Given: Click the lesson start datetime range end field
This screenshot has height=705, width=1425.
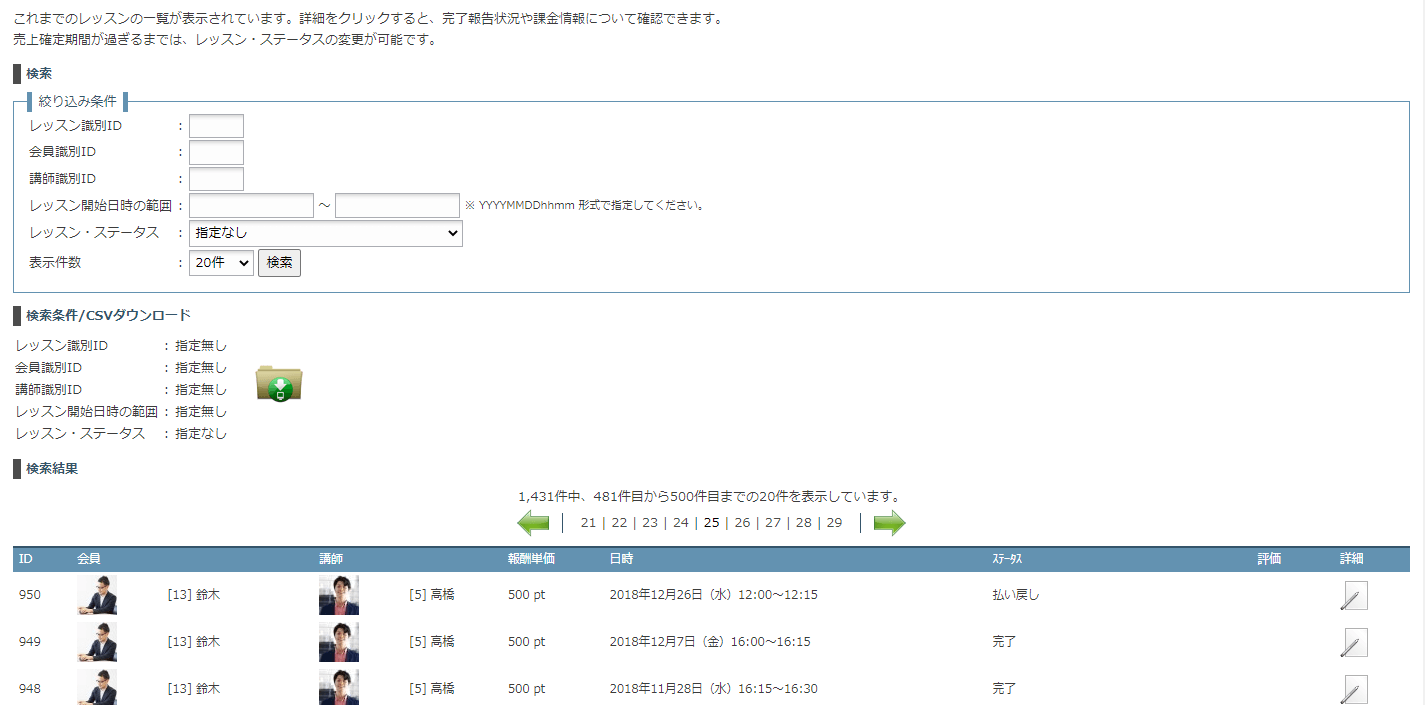Looking at the screenshot, I should click(397, 206).
